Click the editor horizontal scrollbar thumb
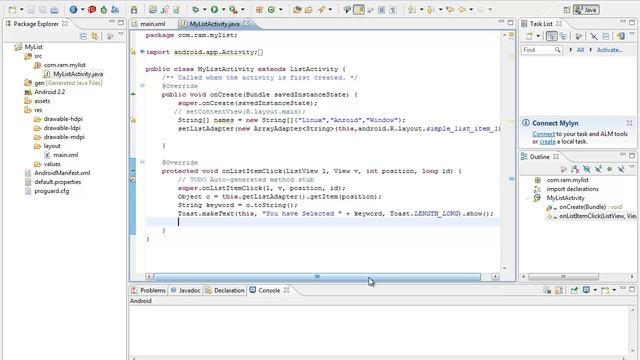 317,277
